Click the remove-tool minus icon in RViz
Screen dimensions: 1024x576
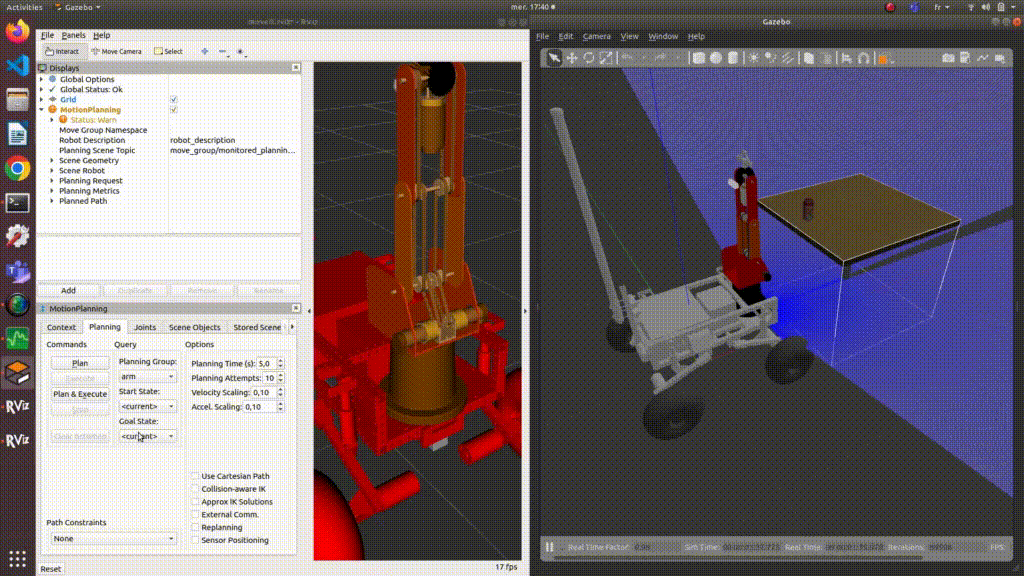click(x=222, y=51)
